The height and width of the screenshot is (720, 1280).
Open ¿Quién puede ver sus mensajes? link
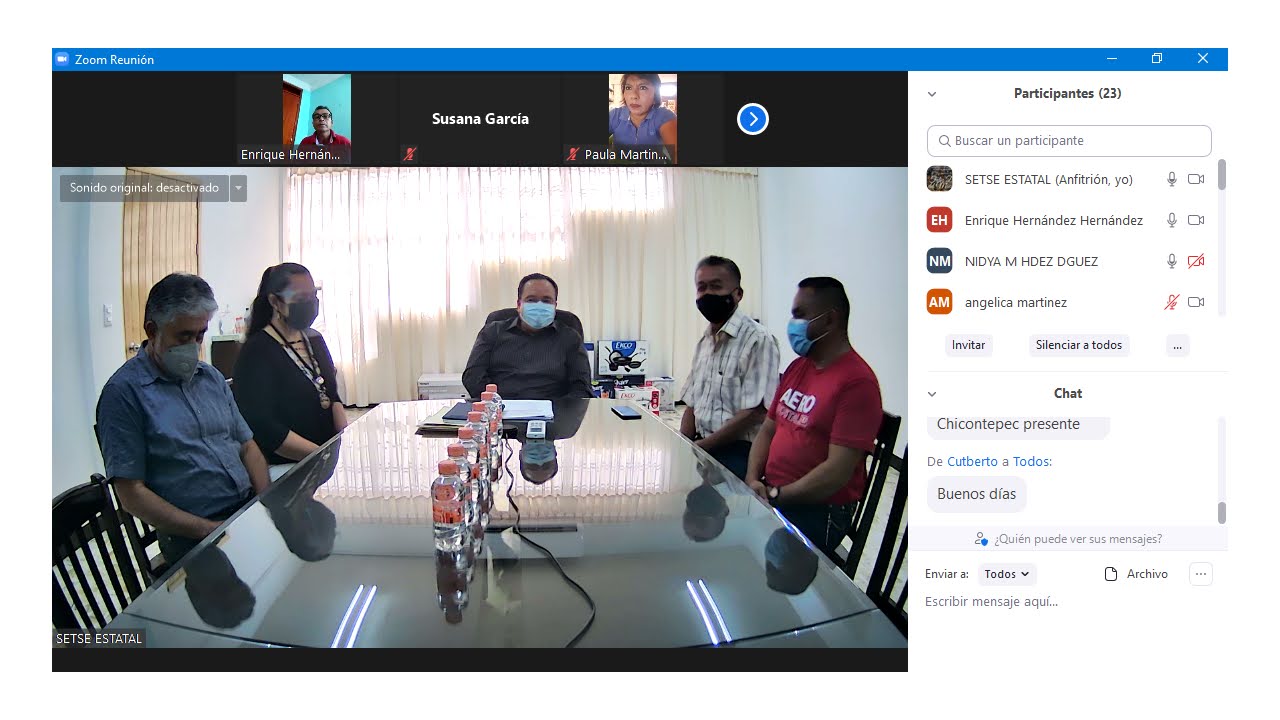point(1078,539)
